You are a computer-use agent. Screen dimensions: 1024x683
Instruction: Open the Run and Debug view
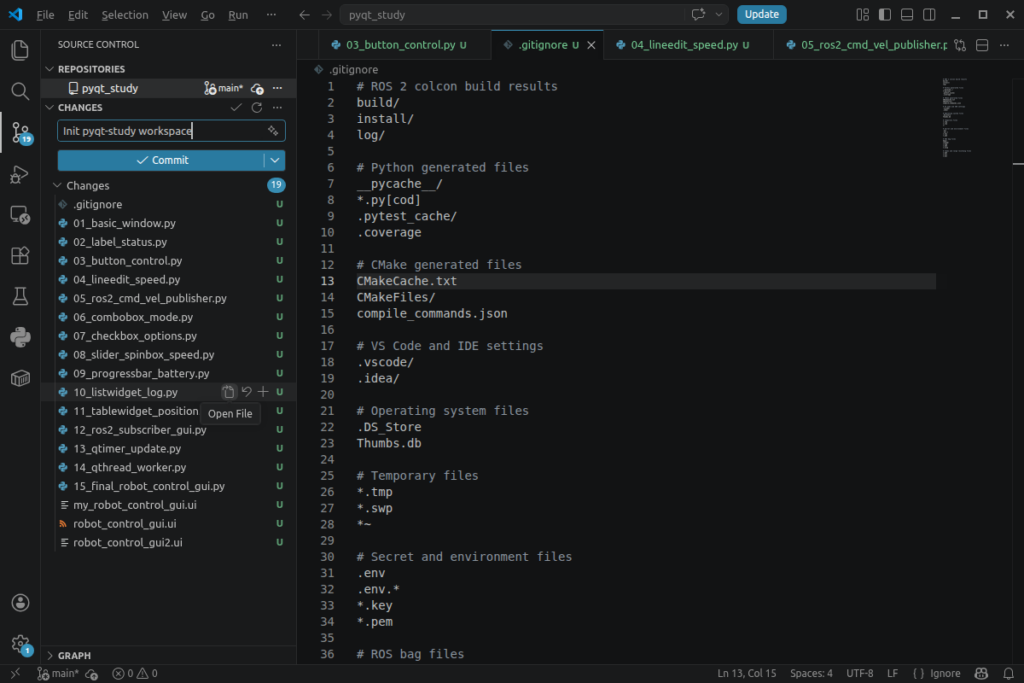20,174
